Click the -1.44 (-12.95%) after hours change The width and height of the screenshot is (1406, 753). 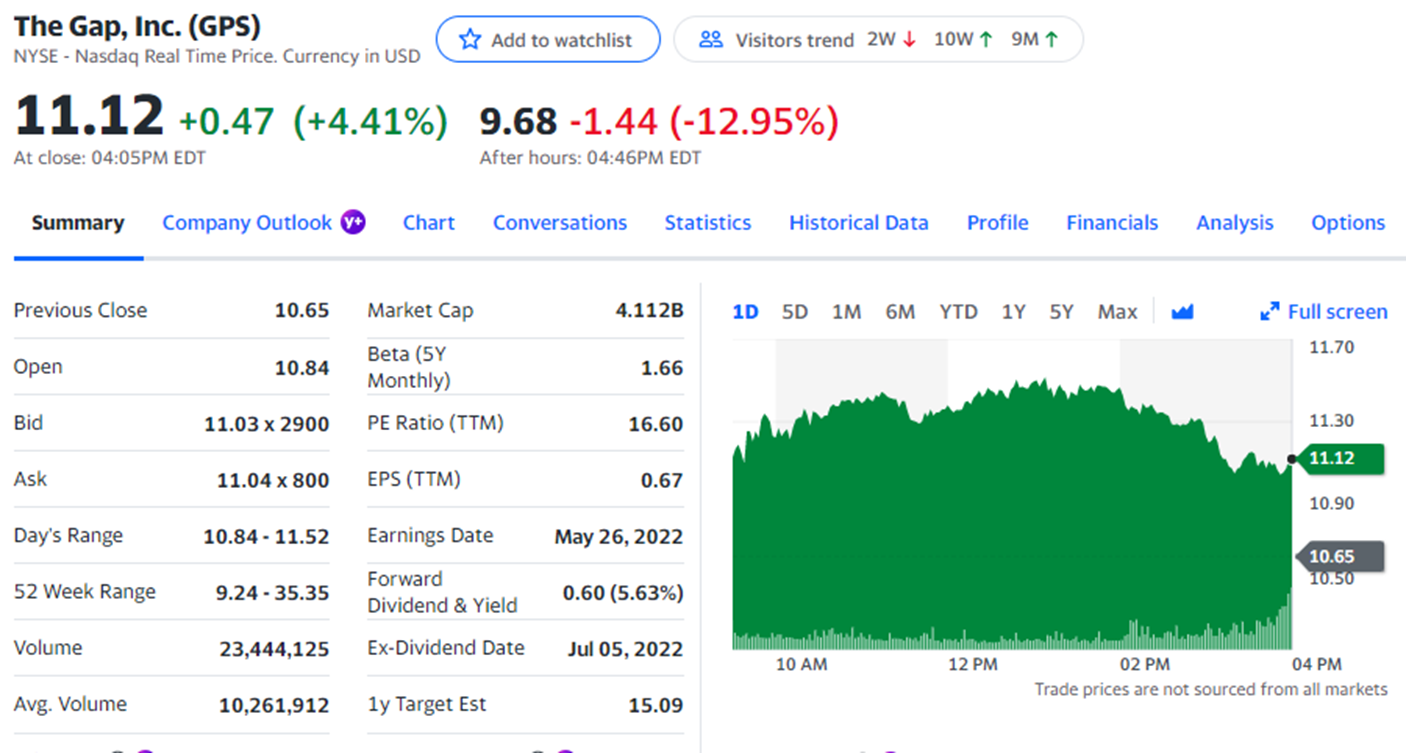pyautogui.click(x=704, y=121)
